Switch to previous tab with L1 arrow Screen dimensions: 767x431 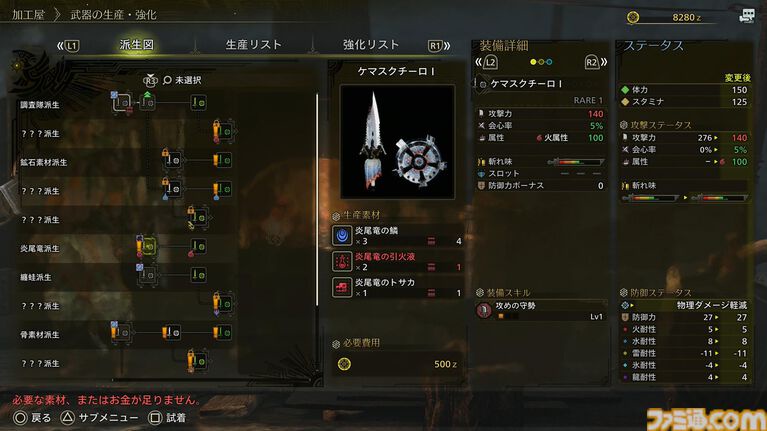[68, 46]
